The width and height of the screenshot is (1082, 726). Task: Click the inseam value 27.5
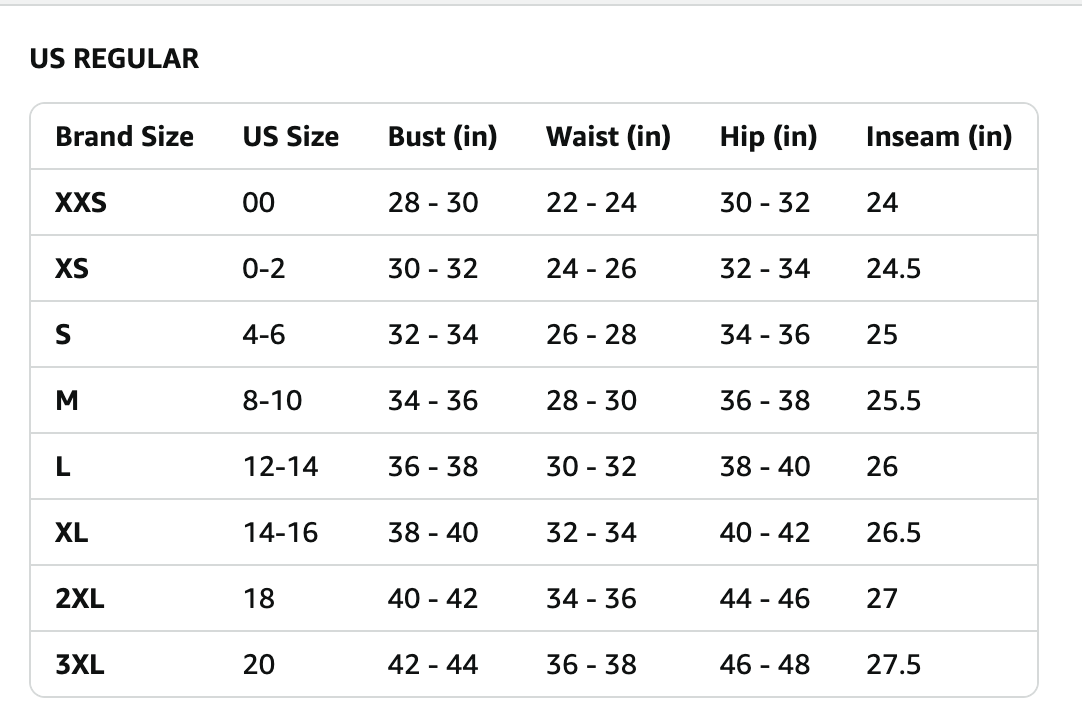tap(893, 665)
